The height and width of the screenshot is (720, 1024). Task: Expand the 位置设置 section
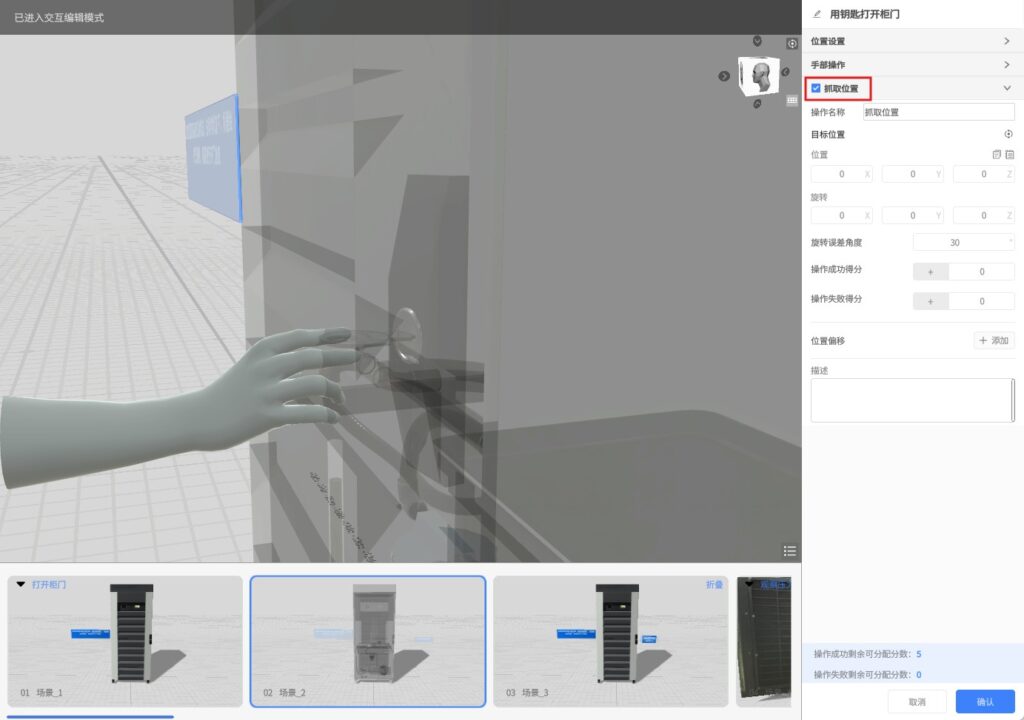click(x=1006, y=41)
